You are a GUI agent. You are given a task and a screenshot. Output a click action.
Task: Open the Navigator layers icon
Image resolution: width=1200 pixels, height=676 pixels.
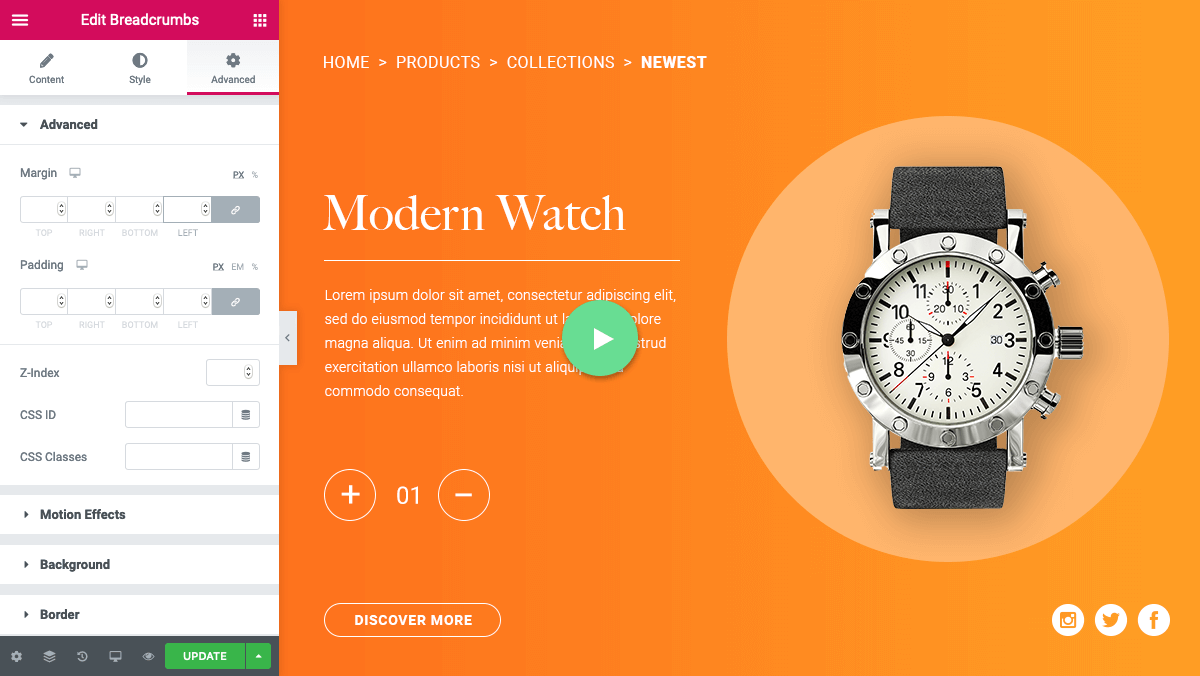(x=49, y=657)
